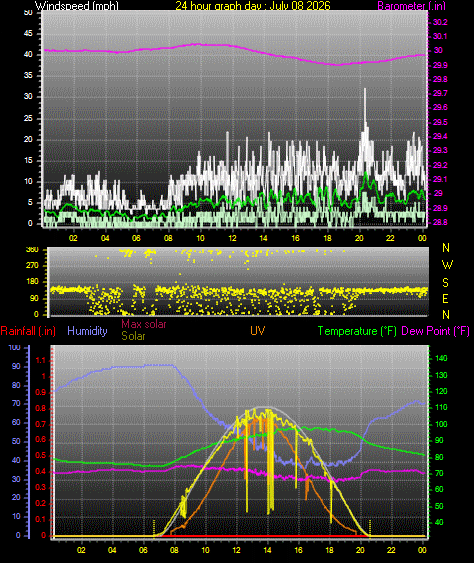474x563 pixels.
Task: Select the orange UV legend label
Action: click(x=258, y=331)
